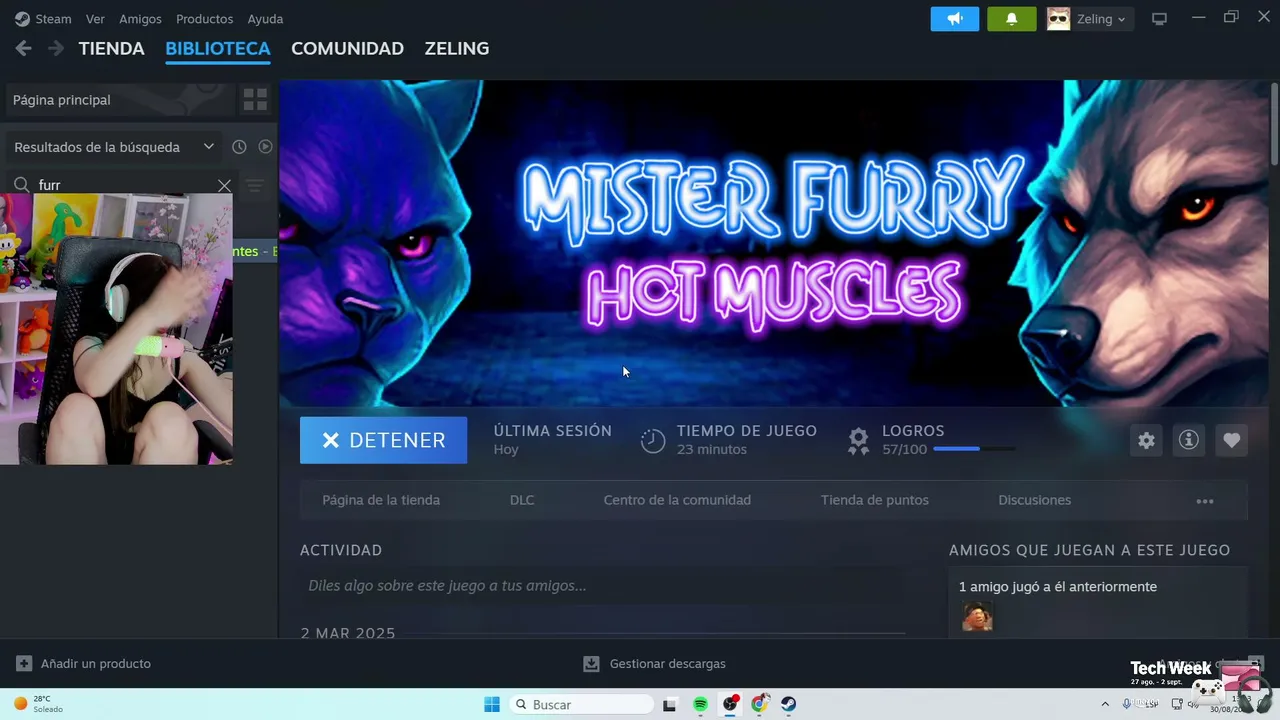Open the Ayuda menu
The image size is (1280, 720).
click(x=265, y=19)
